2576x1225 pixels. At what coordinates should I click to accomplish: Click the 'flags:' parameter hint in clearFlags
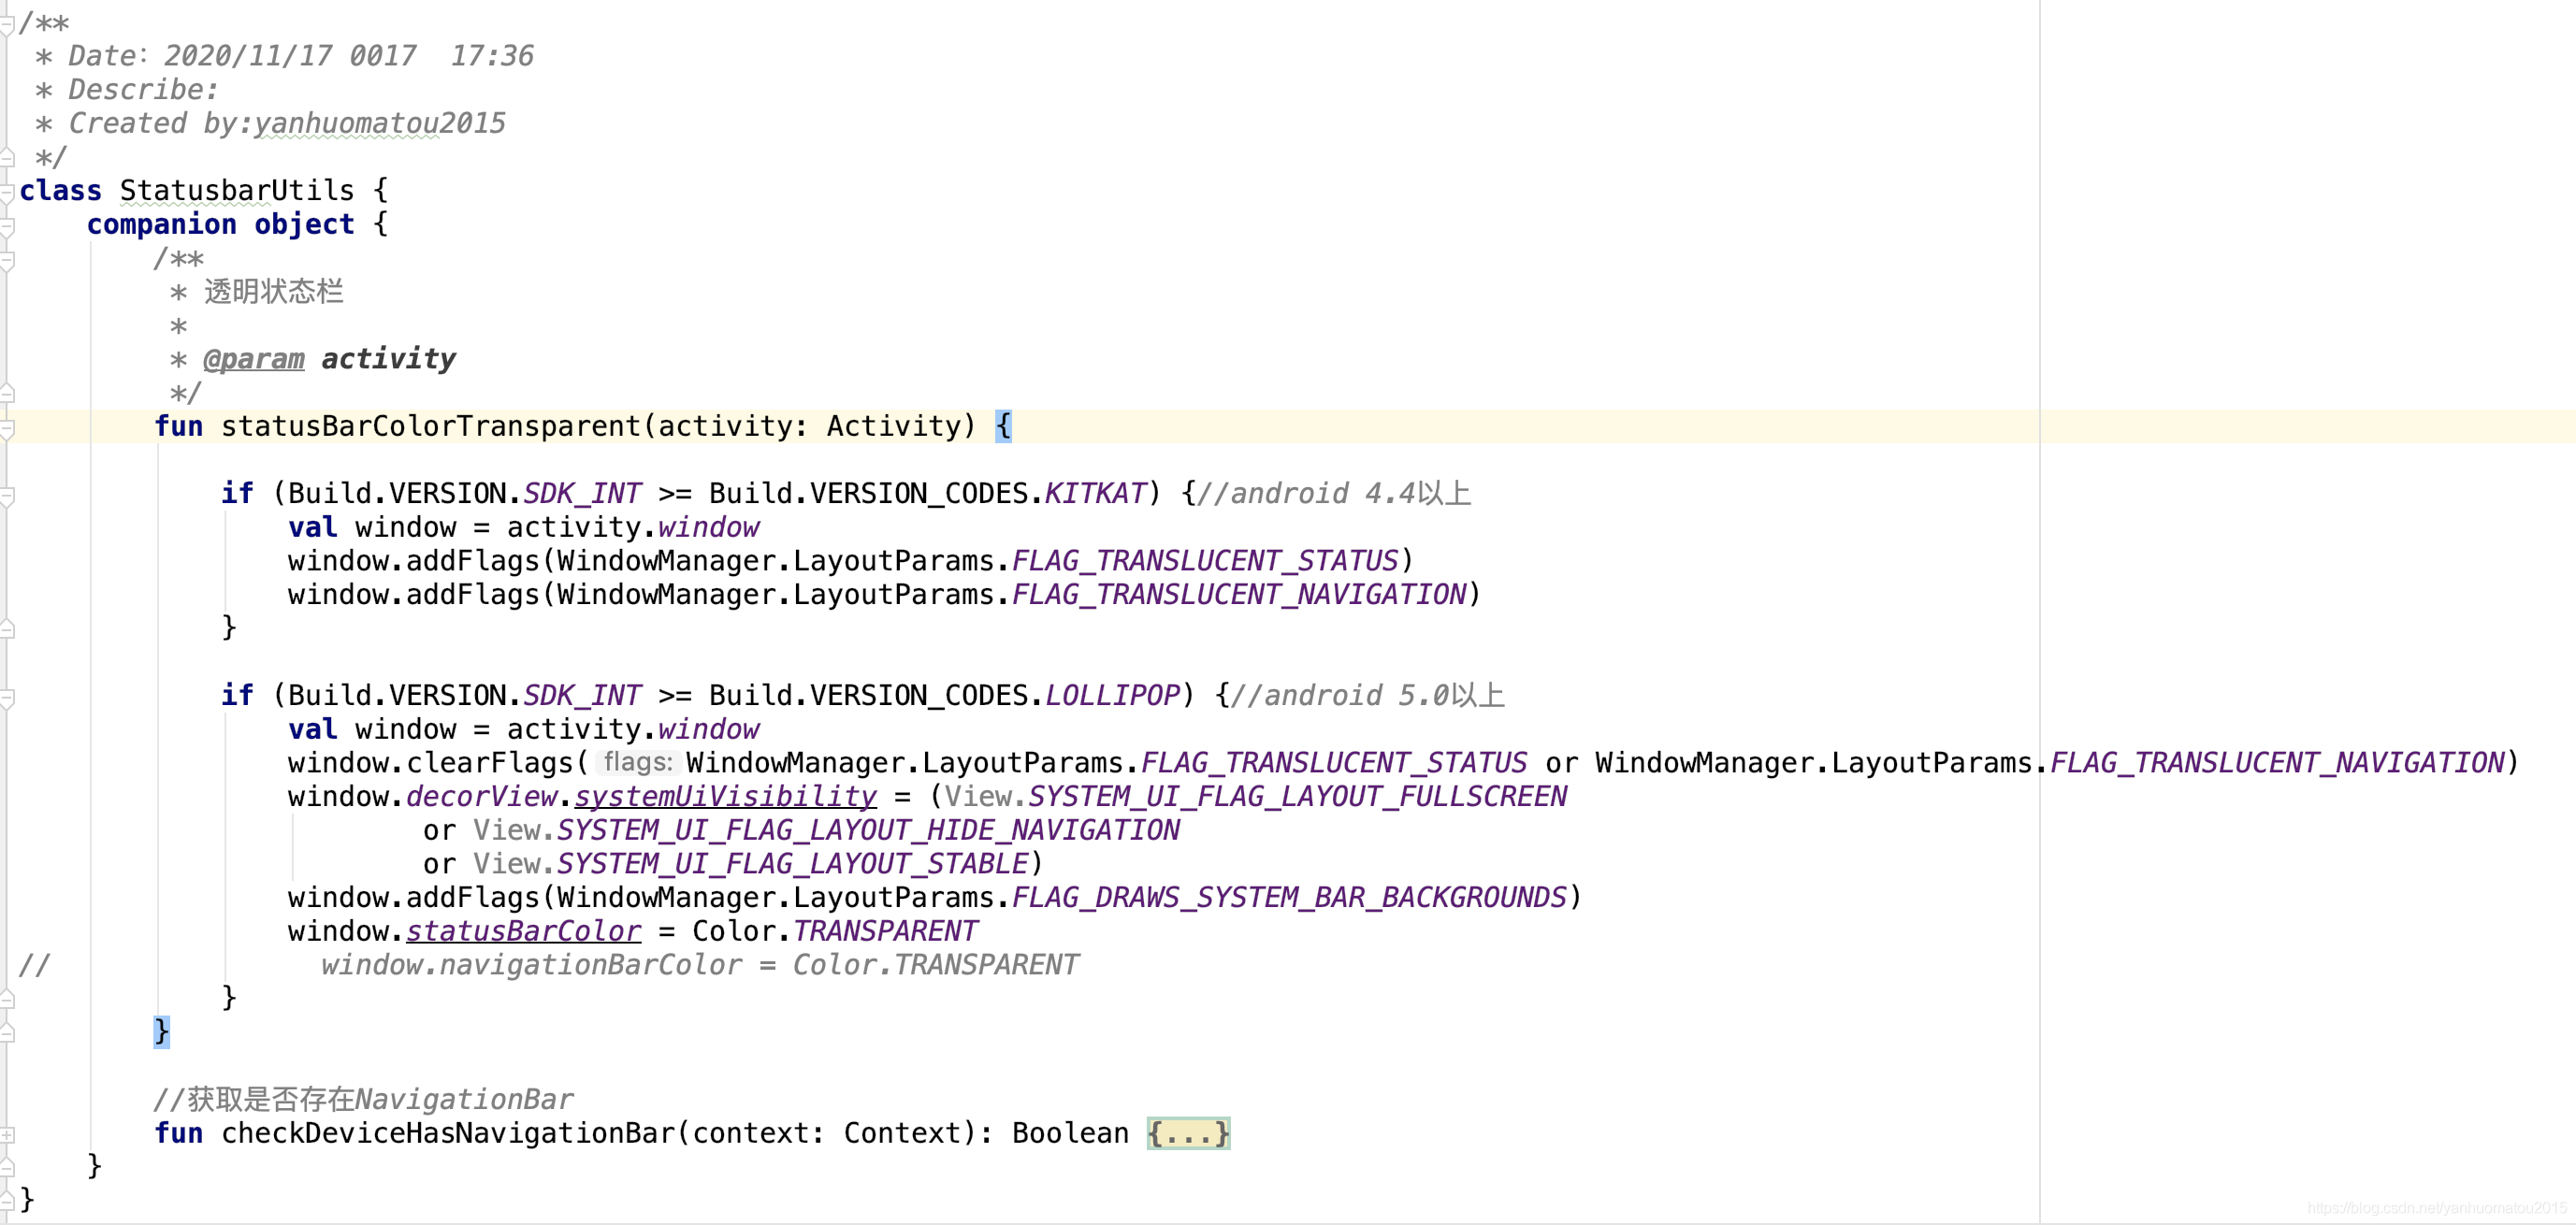coord(638,763)
